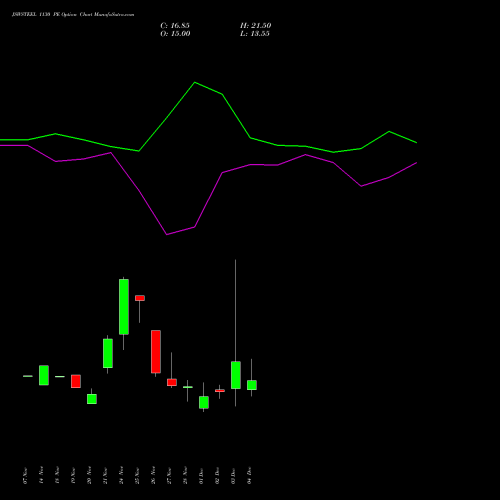Viewport: 500px width, 500px height.
Task: Click the 01 Dec date label
Action: pos(201,476)
